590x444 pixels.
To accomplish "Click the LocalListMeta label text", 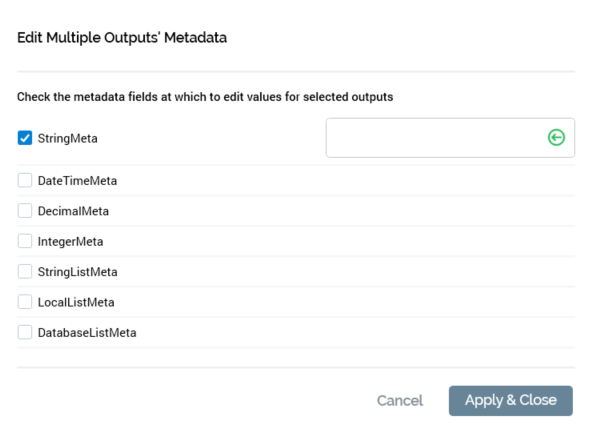I will 76,302.
